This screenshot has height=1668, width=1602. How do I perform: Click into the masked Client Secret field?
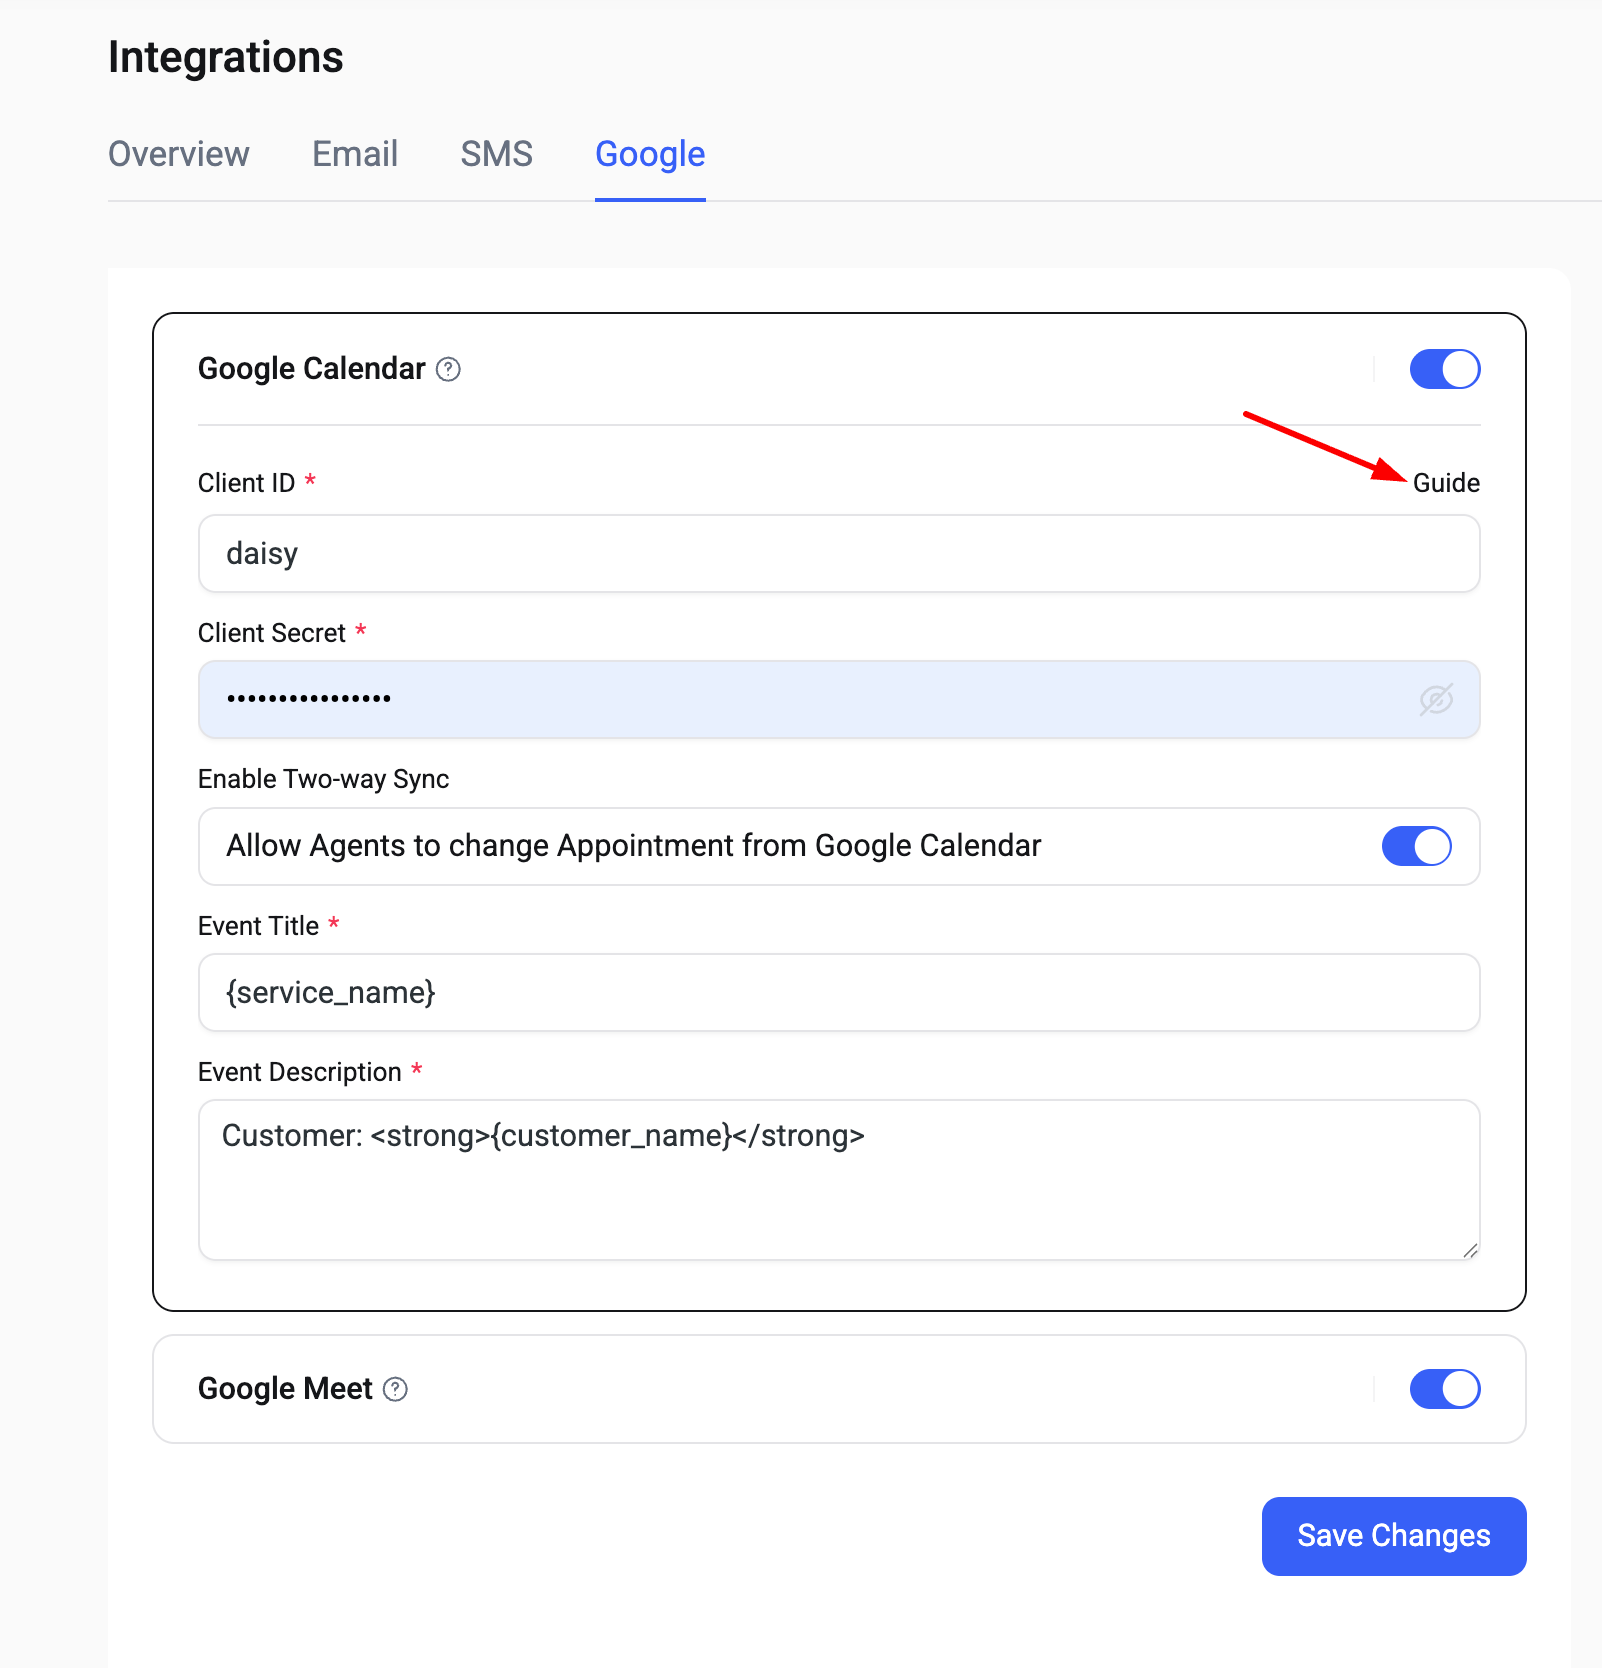coord(800,700)
